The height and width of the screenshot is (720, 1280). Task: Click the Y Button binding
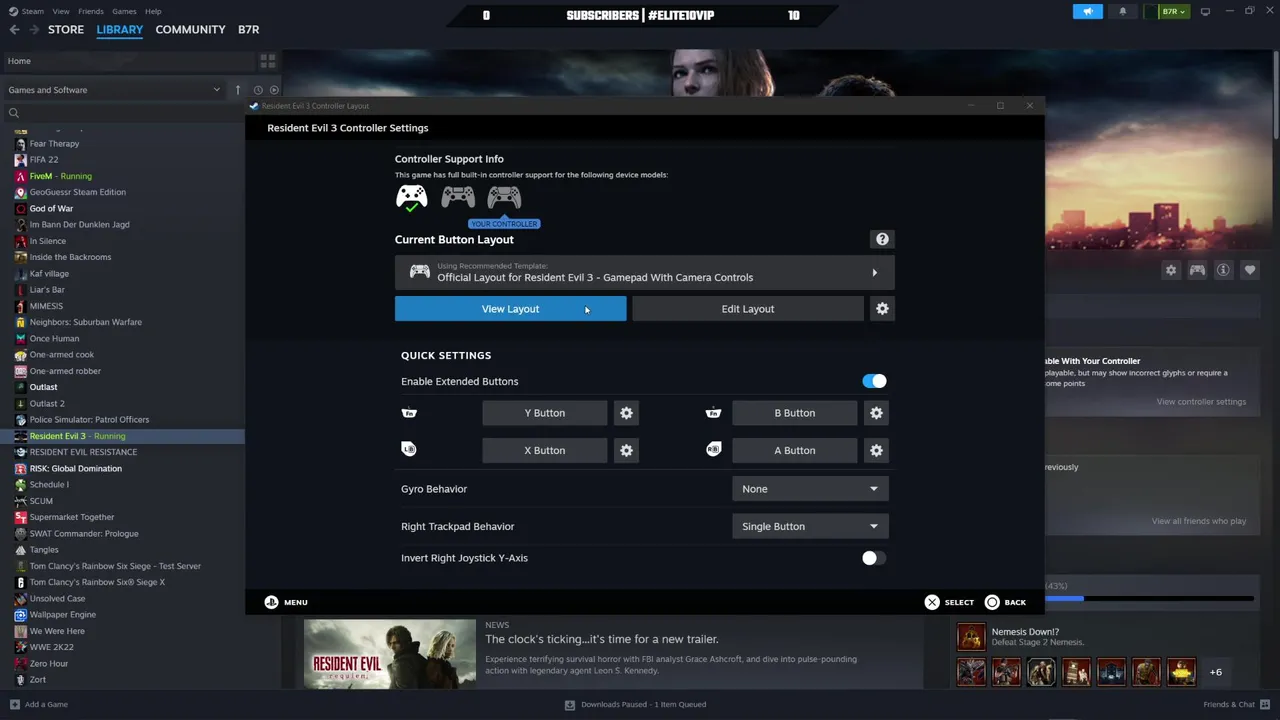pos(545,413)
